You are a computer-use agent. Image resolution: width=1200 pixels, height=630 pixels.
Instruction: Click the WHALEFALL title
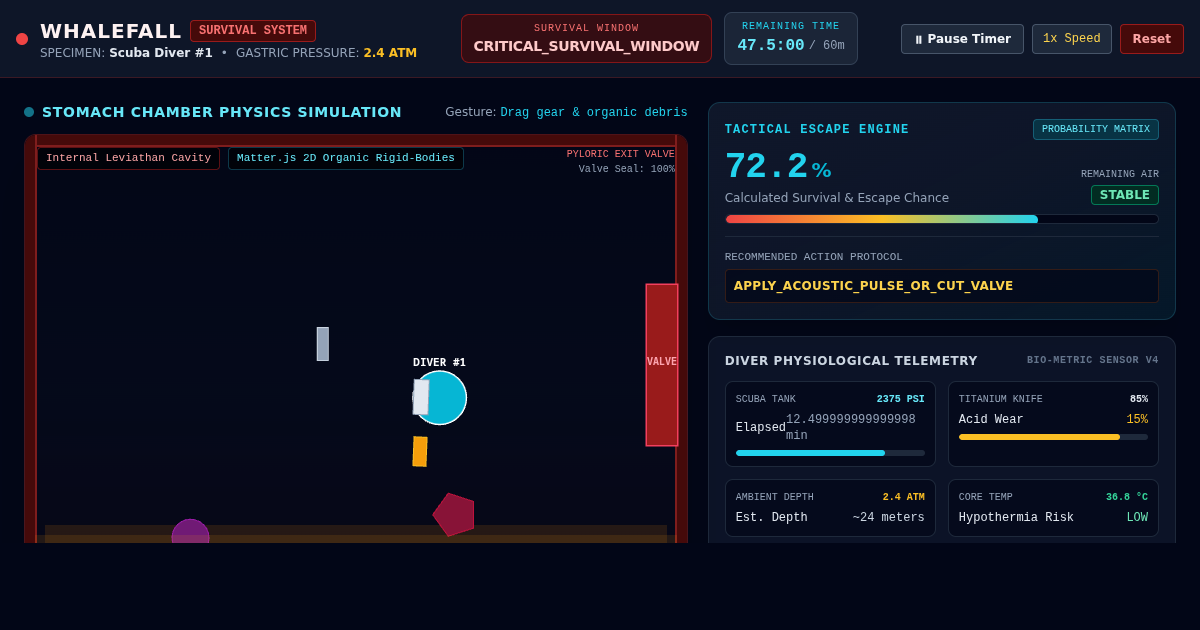[x=111, y=31]
